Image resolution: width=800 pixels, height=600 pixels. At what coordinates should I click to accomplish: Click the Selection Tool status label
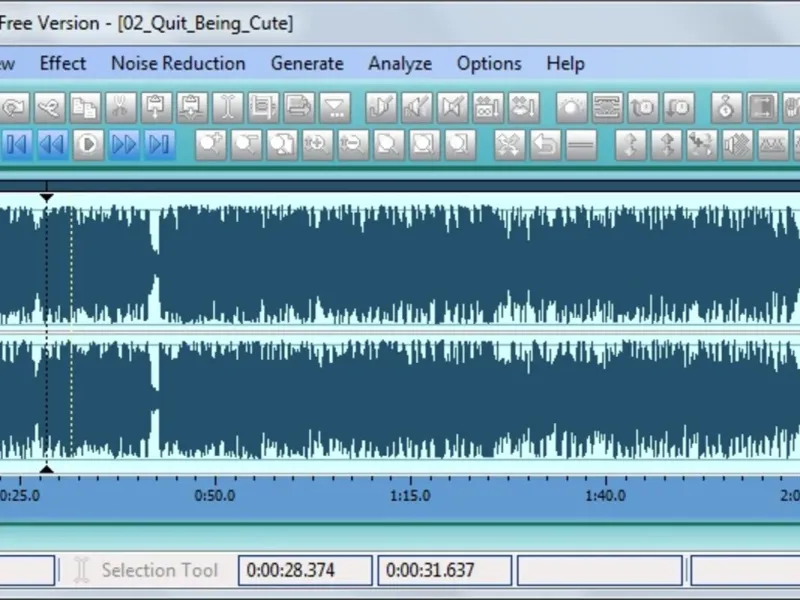click(159, 570)
